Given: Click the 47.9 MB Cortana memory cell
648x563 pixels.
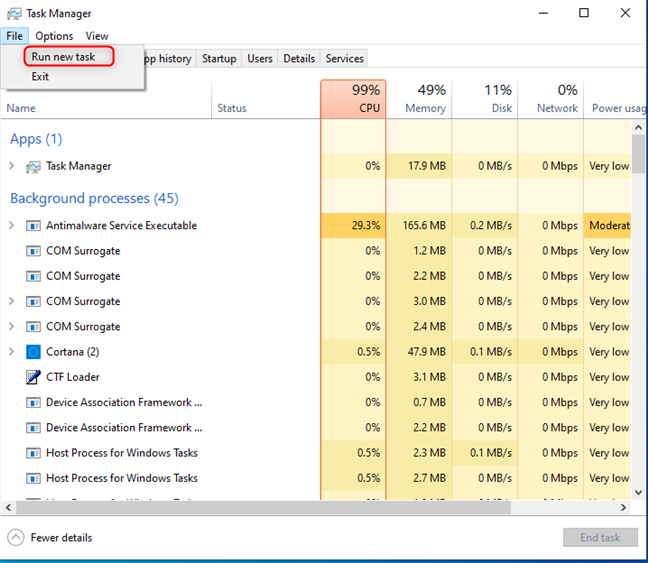Looking at the screenshot, I should coord(419,352).
